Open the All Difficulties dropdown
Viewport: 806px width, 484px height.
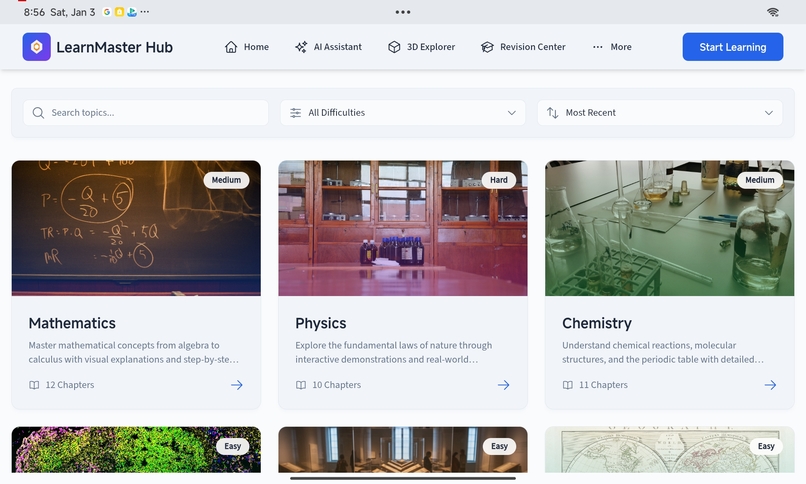(x=402, y=113)
